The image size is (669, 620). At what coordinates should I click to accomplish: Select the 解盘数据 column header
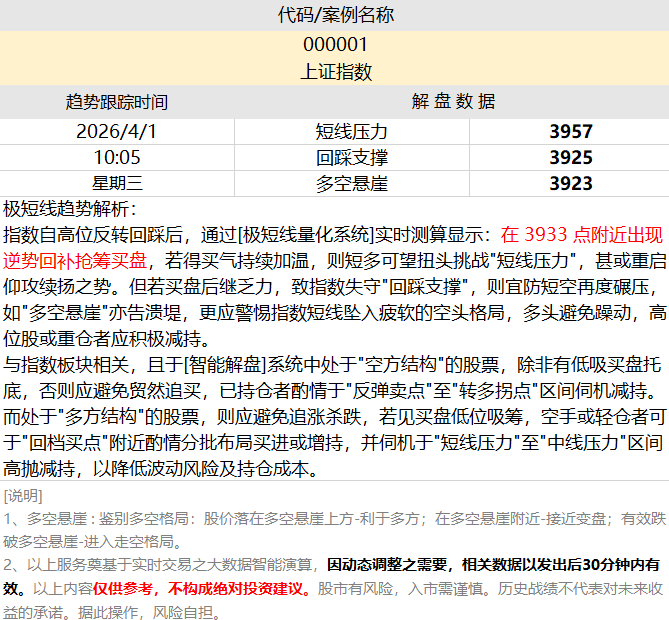point(452,102)
